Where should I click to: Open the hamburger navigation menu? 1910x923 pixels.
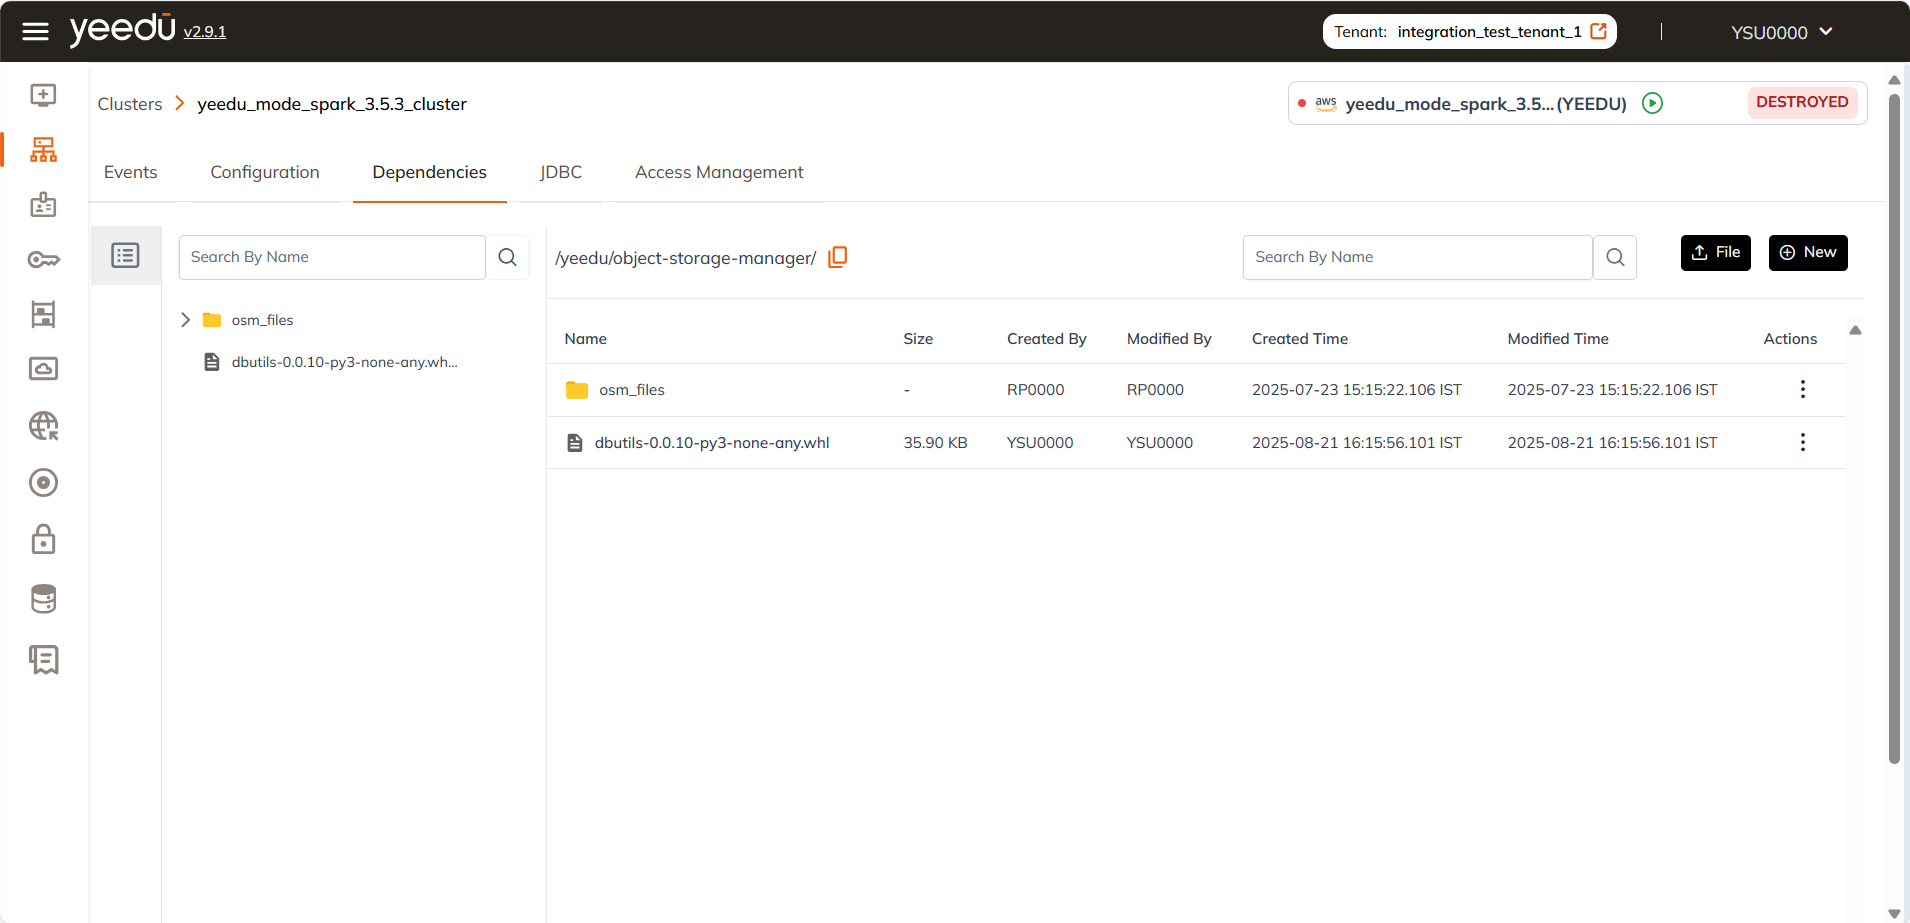[x=35, y=32]
